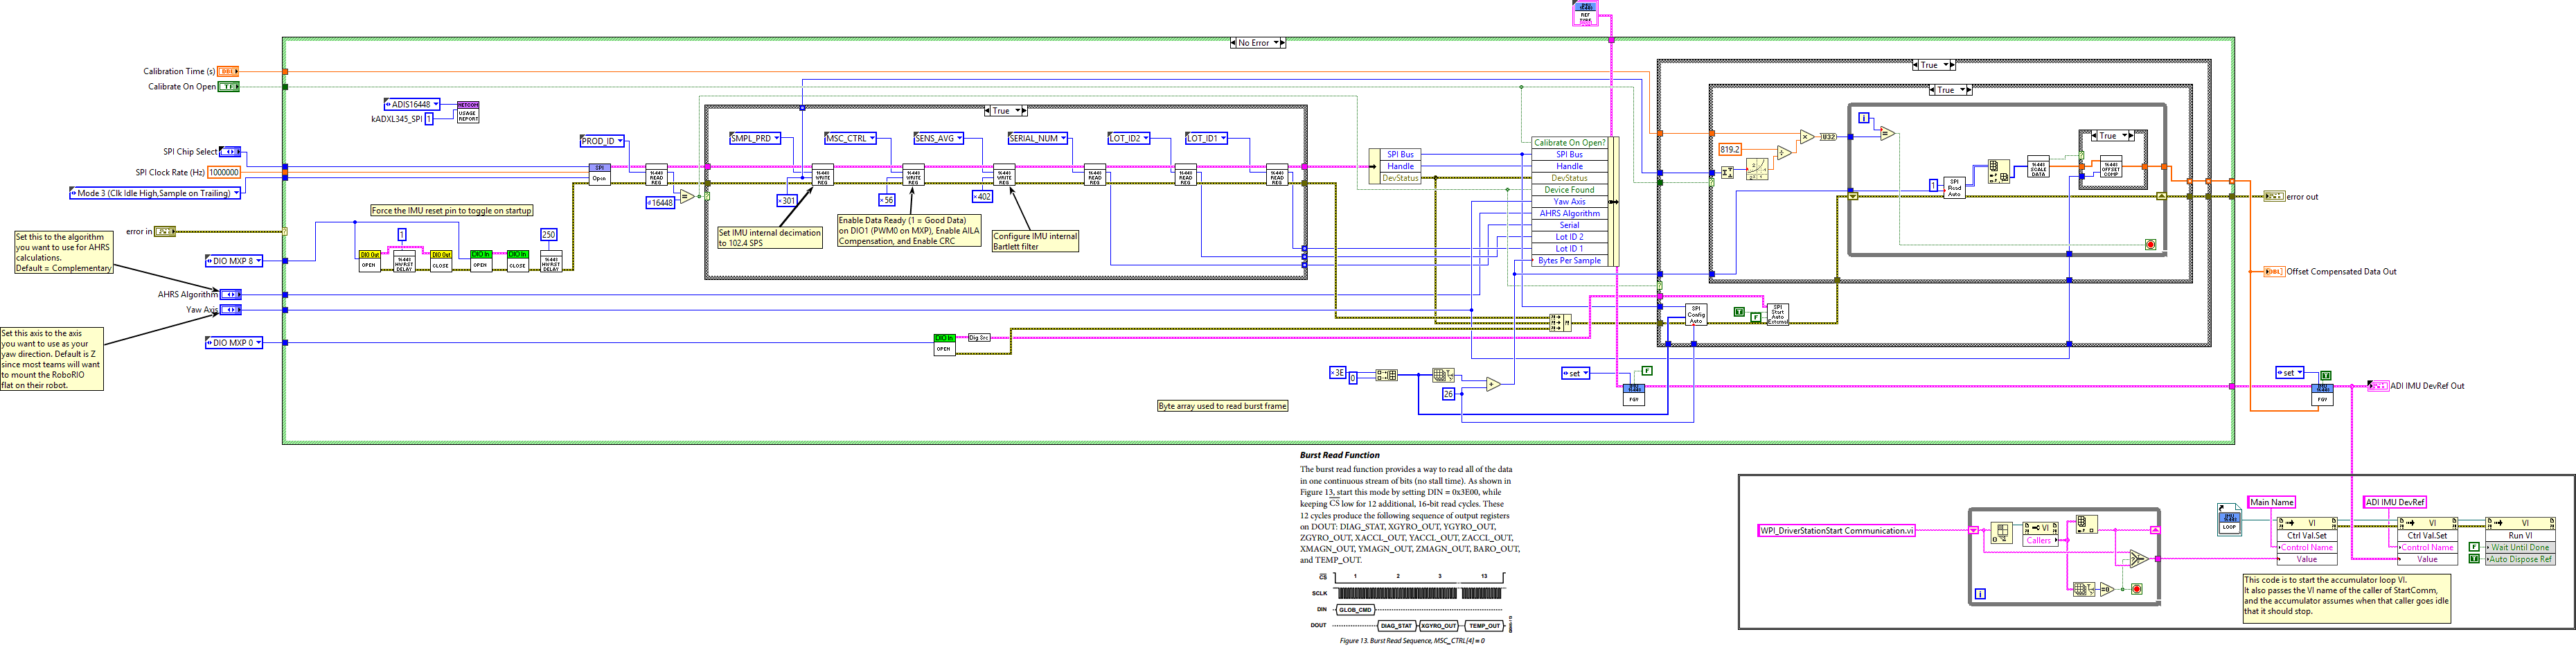Screen dimensions: 2576x650
Task: Open the 16448 READ REG subVI
Action: (x=657, y=176)
